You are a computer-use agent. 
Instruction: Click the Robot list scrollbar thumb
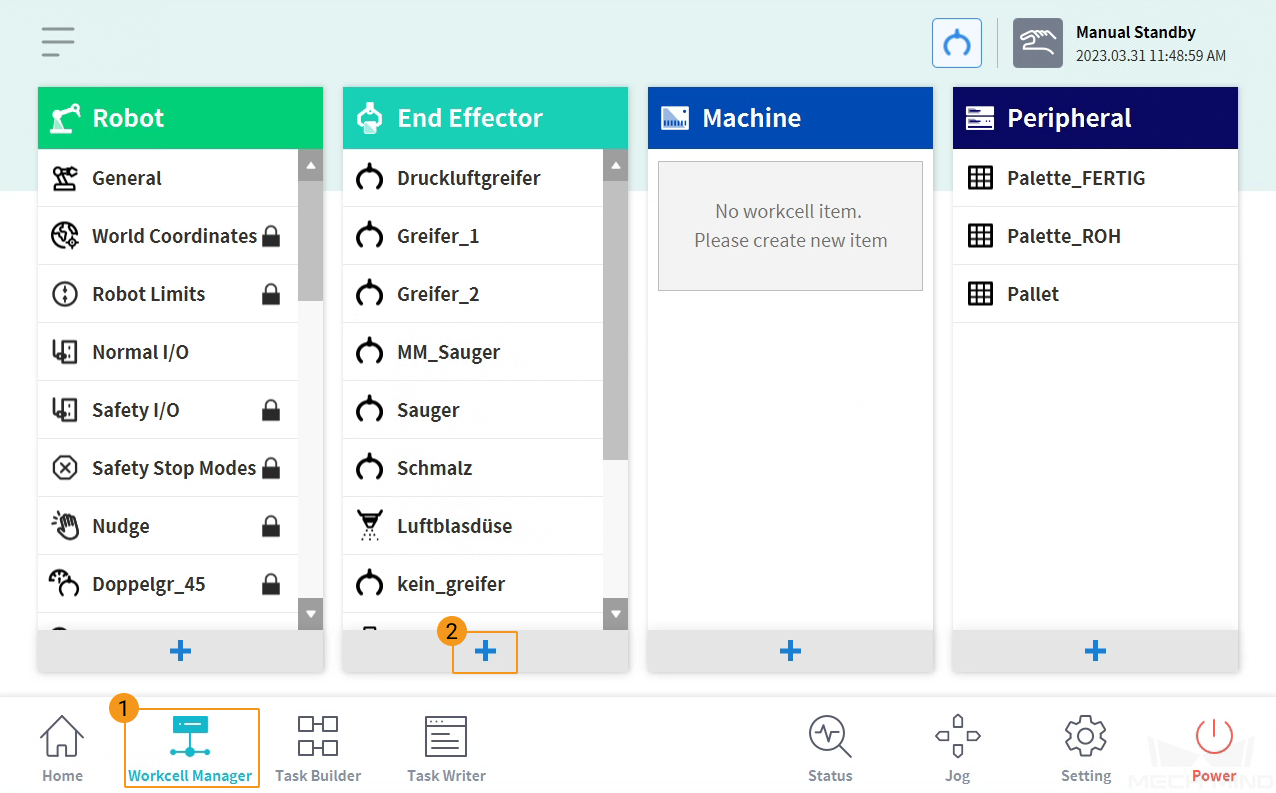(310, 240)
